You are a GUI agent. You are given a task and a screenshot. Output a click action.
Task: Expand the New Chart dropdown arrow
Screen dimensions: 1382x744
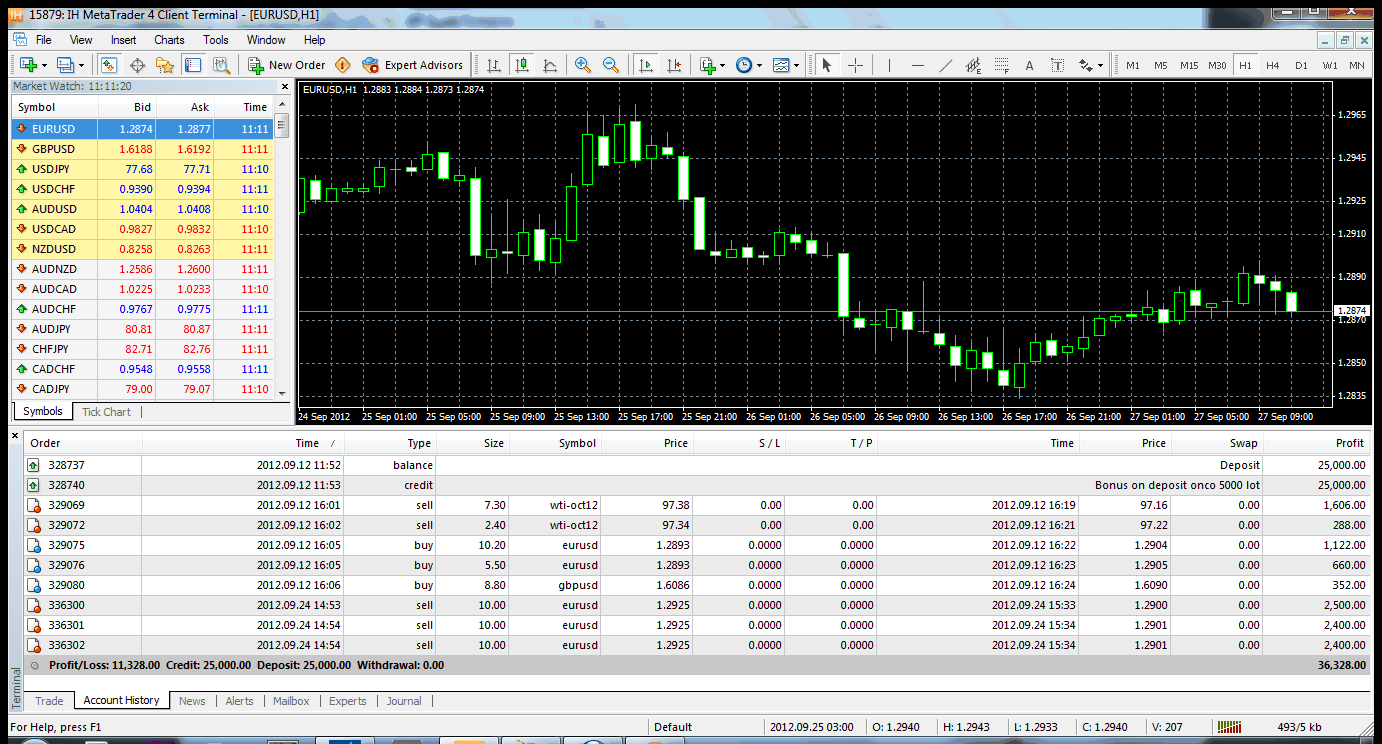43,65
